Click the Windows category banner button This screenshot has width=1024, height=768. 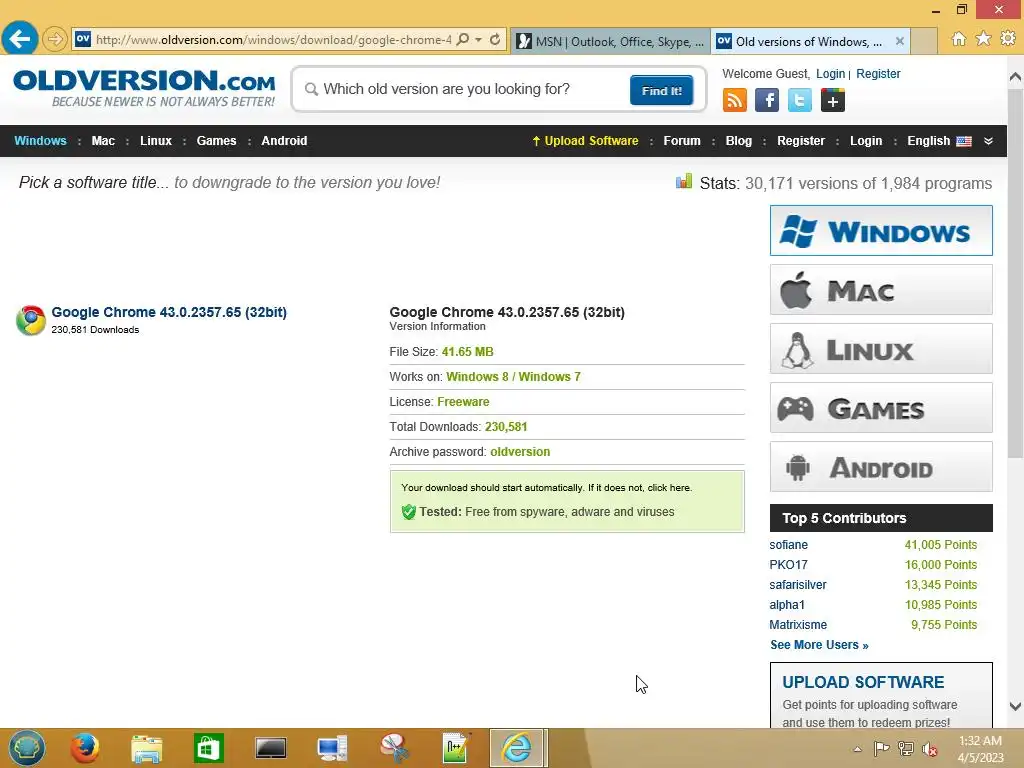tap(881, 231)
